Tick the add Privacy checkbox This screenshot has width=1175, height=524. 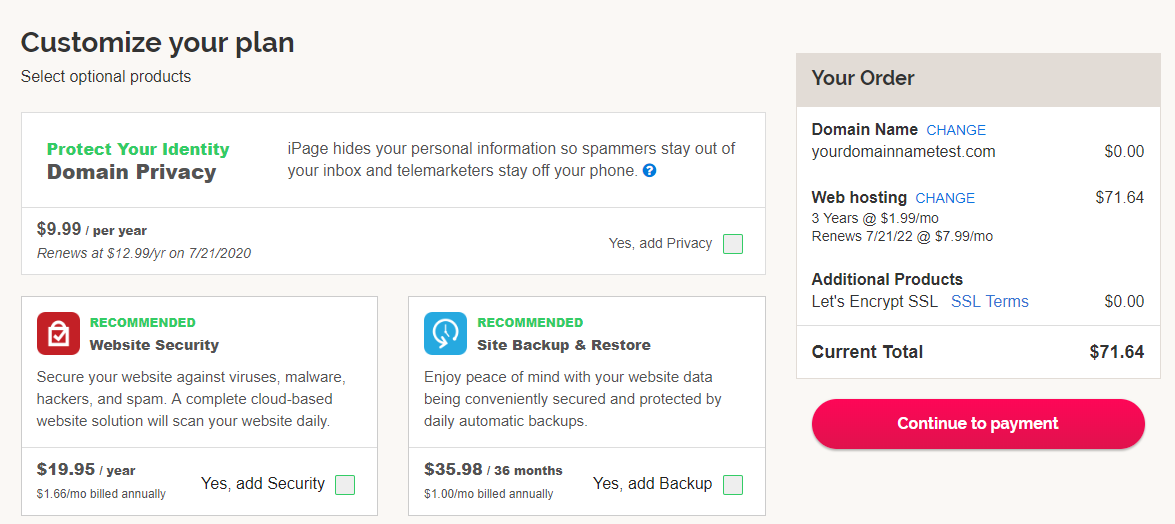pyautogui.click(x=733, y=244)
